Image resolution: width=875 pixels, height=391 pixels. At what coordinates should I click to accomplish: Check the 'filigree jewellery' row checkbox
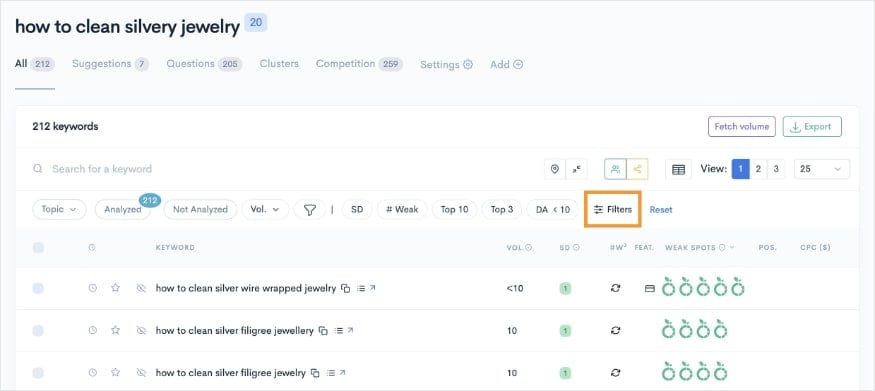pyautogui.click(x=38, y=331)
